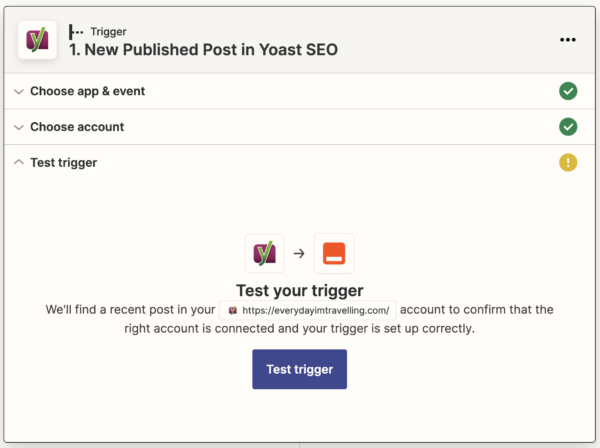600x448 pixels.
Task: Click the orange app icon next to arrow
Action: coord(334,253)
